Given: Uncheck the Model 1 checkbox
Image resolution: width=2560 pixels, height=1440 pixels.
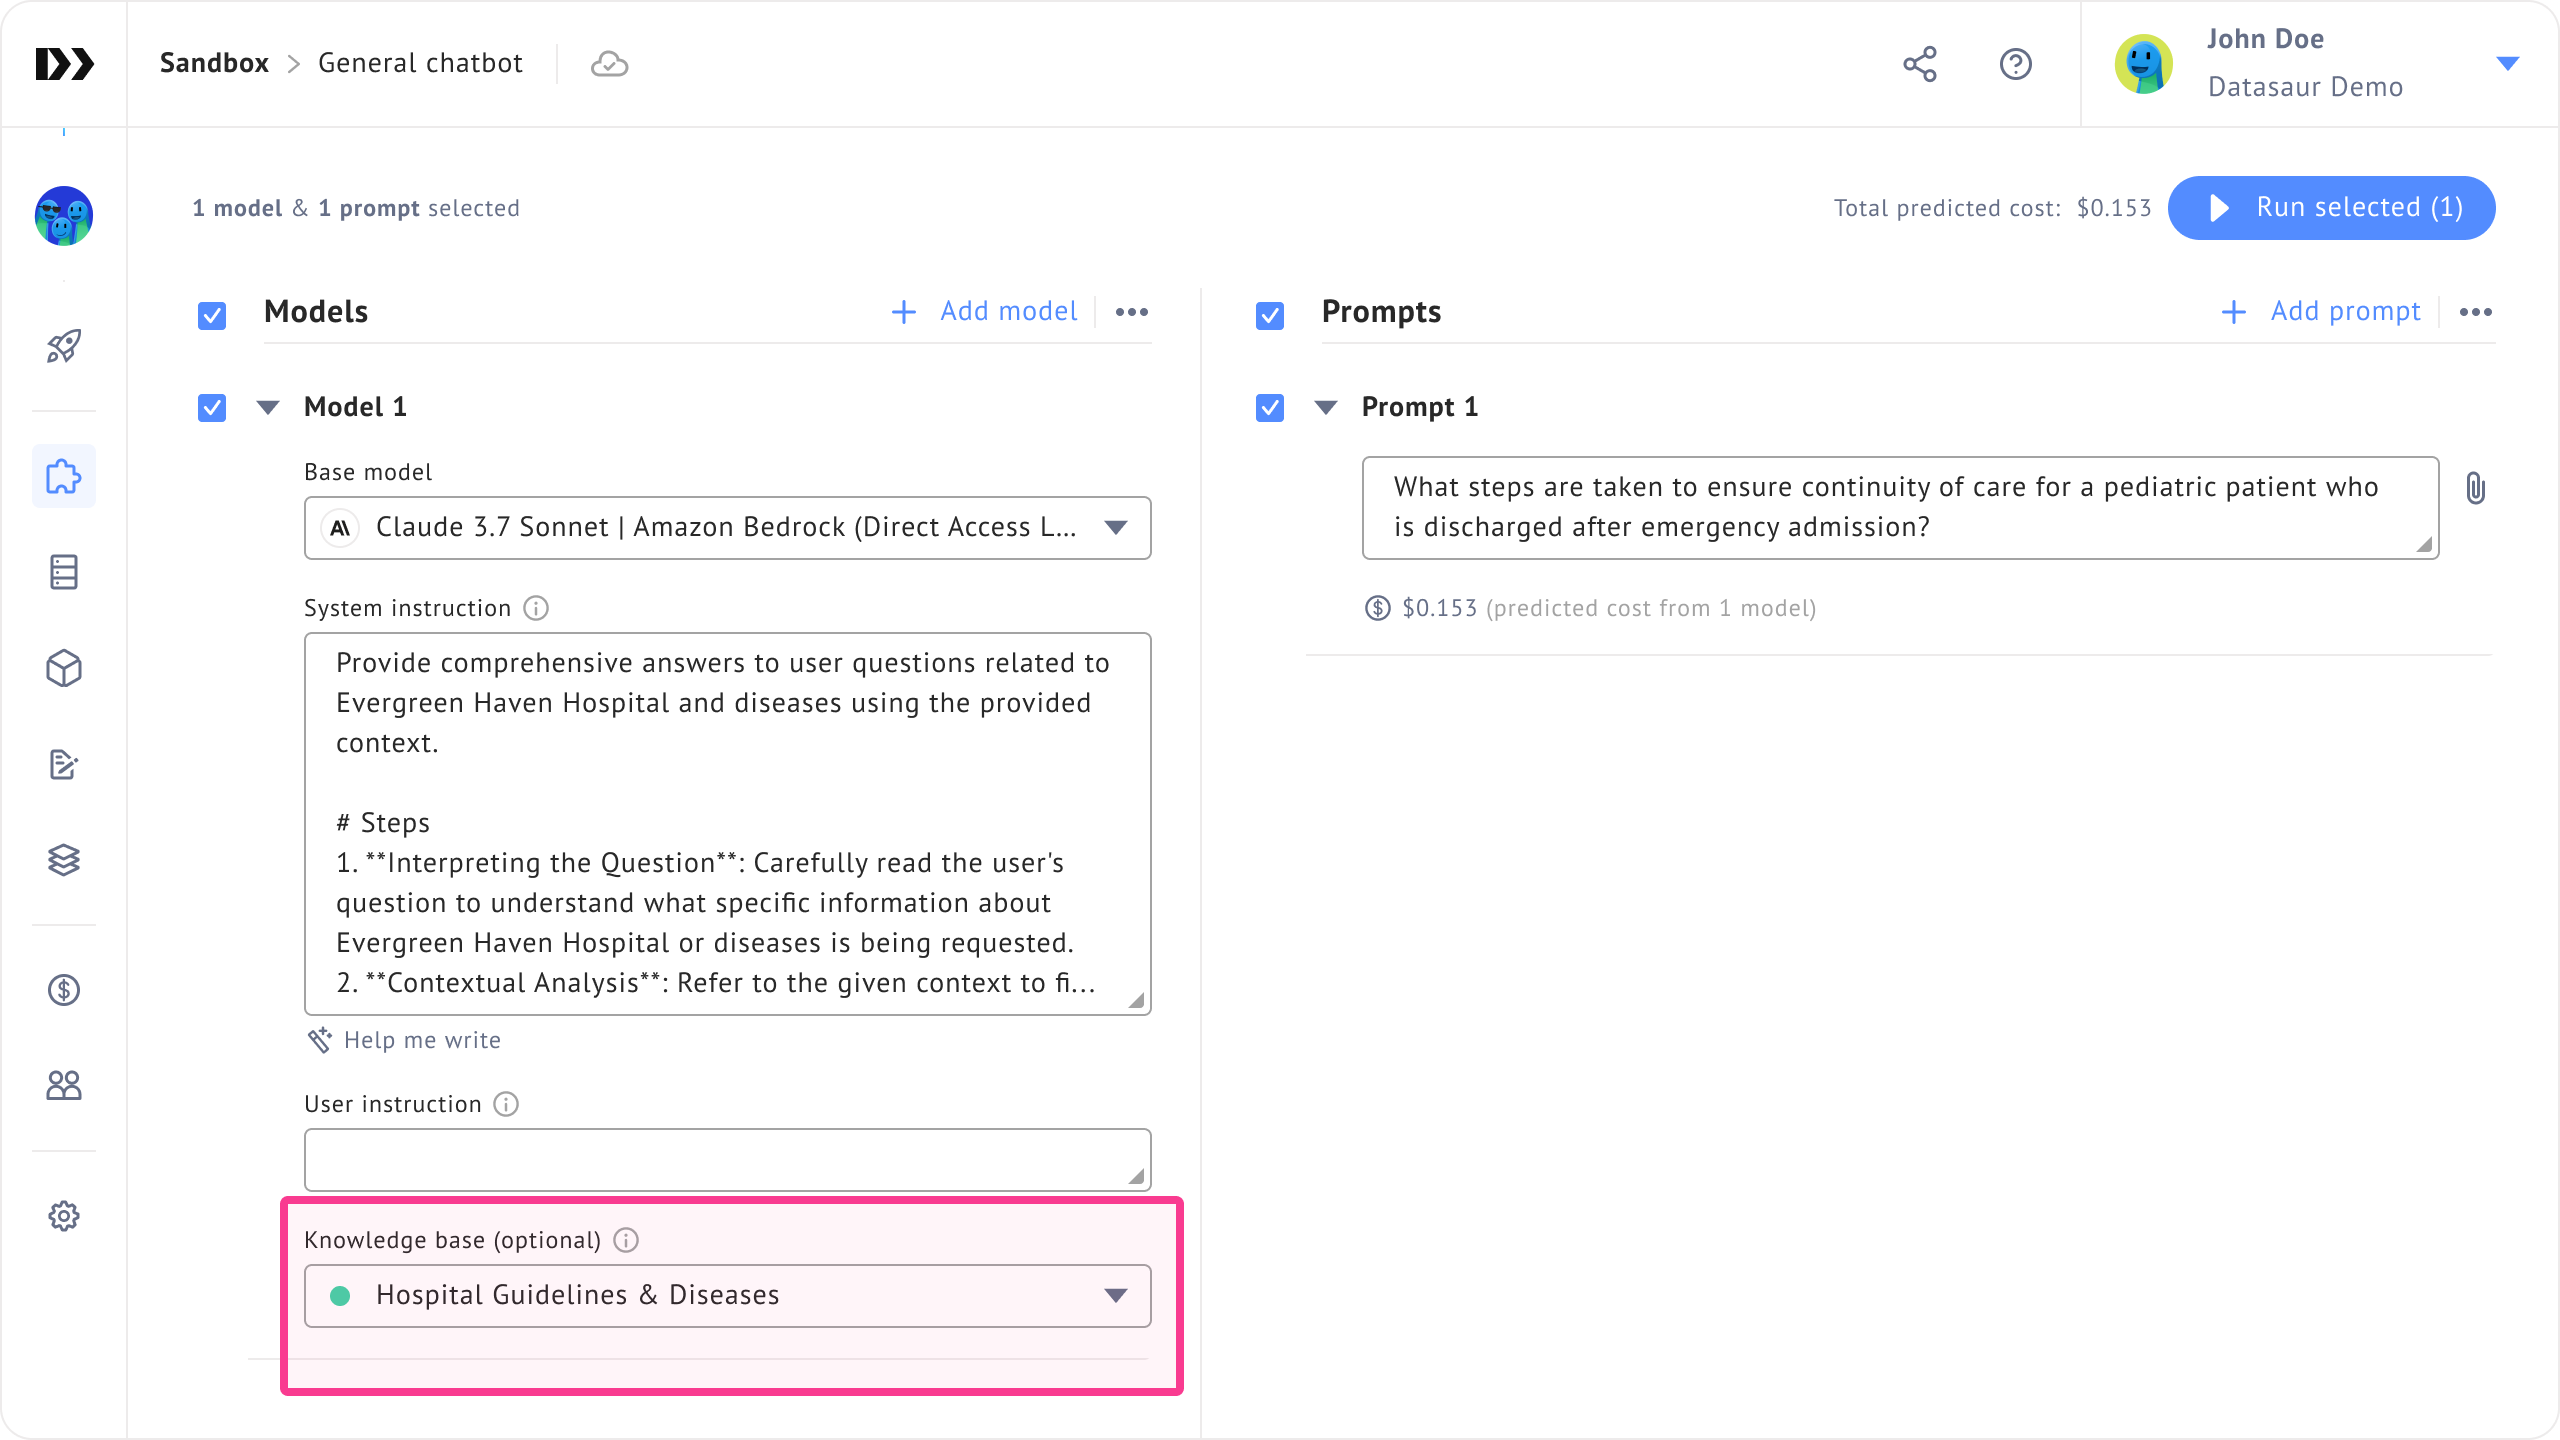Looking at the screenshot, I should click(x=212, y=408).
